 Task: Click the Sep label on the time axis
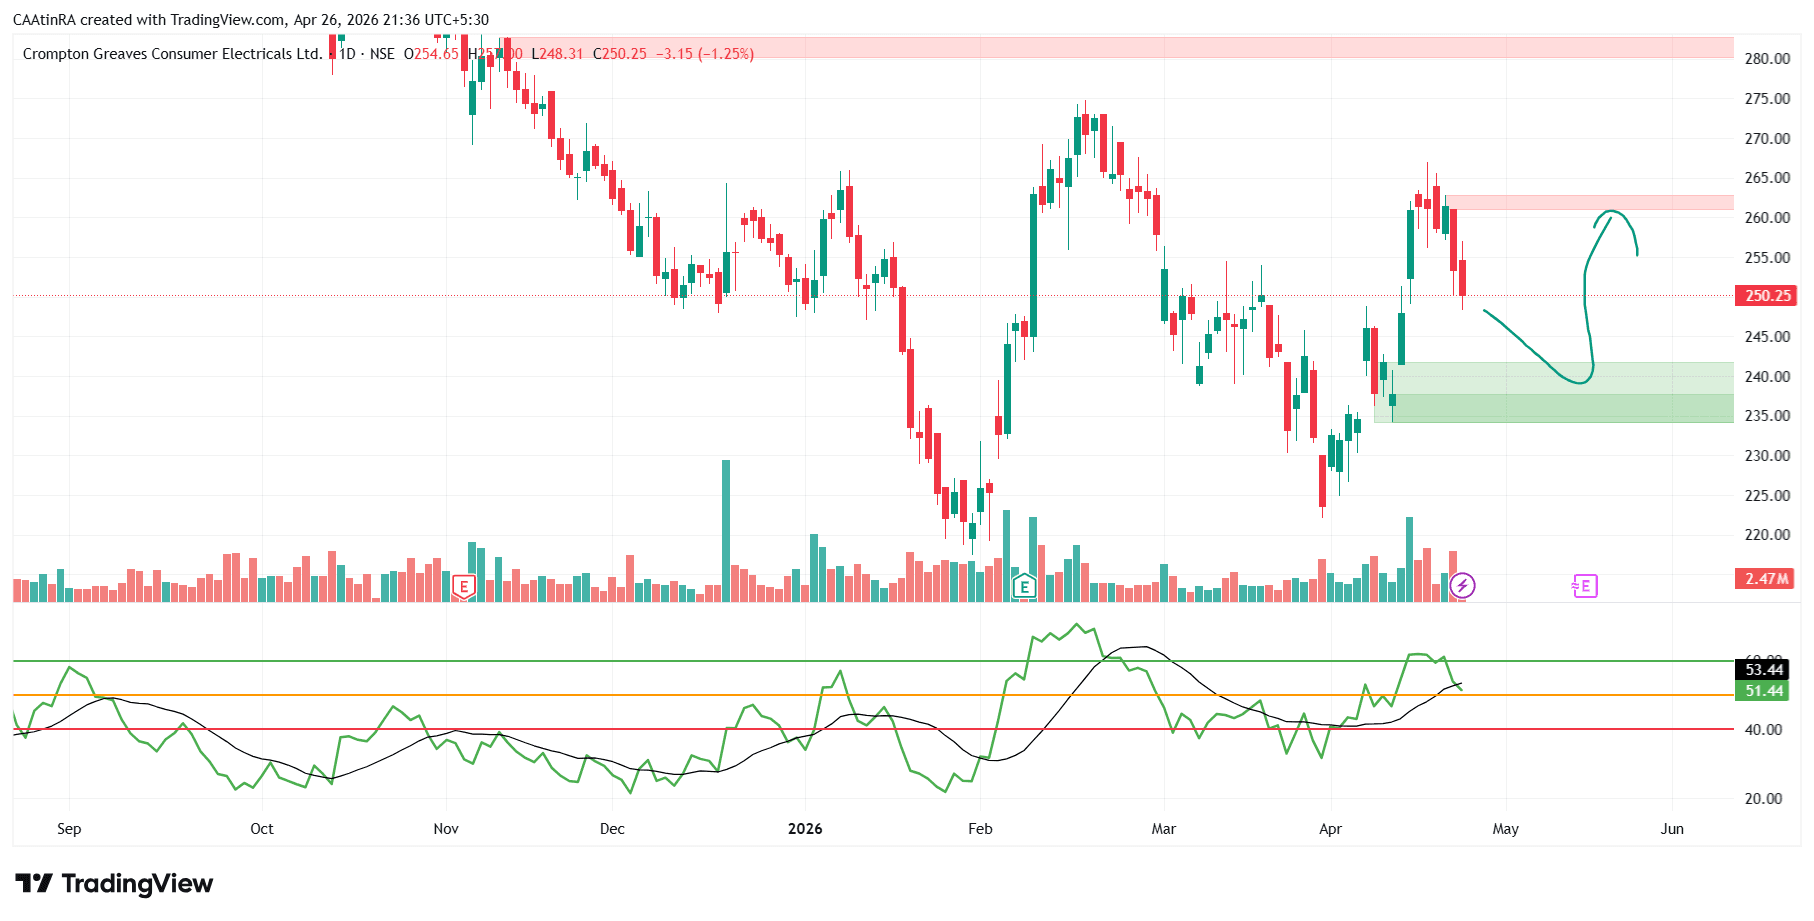click(69, 829)
